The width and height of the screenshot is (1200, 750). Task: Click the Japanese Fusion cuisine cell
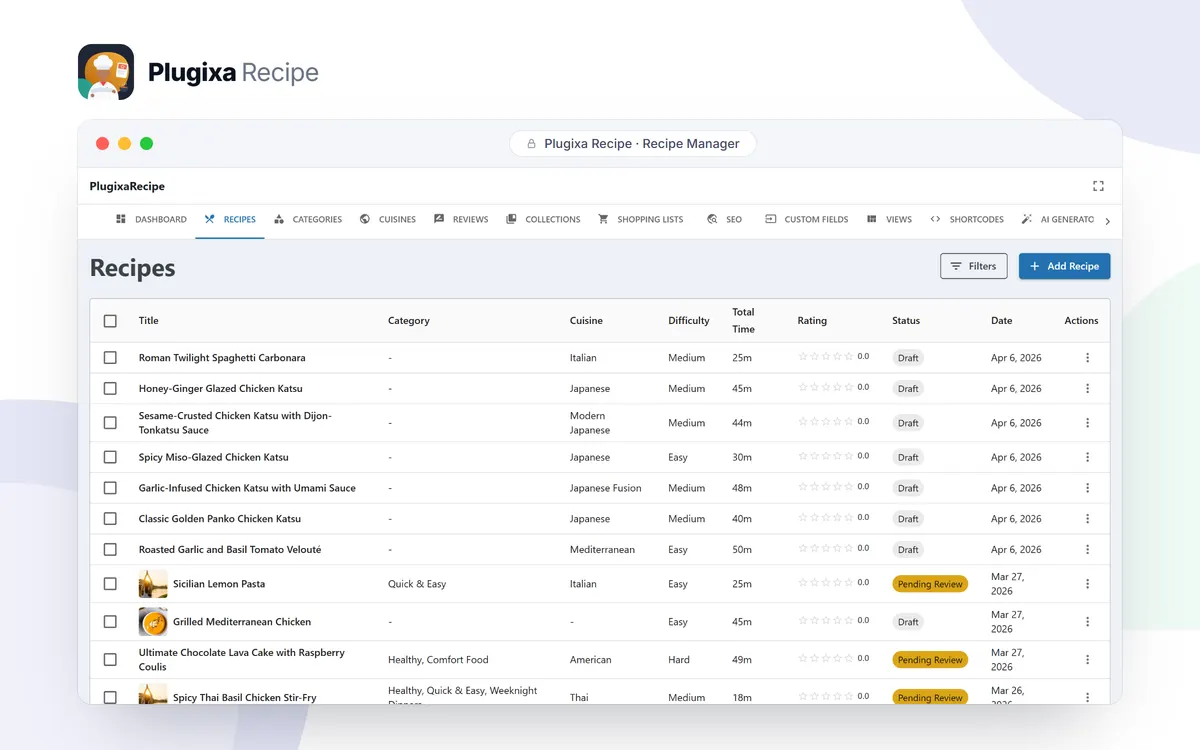tap(606, 489)
